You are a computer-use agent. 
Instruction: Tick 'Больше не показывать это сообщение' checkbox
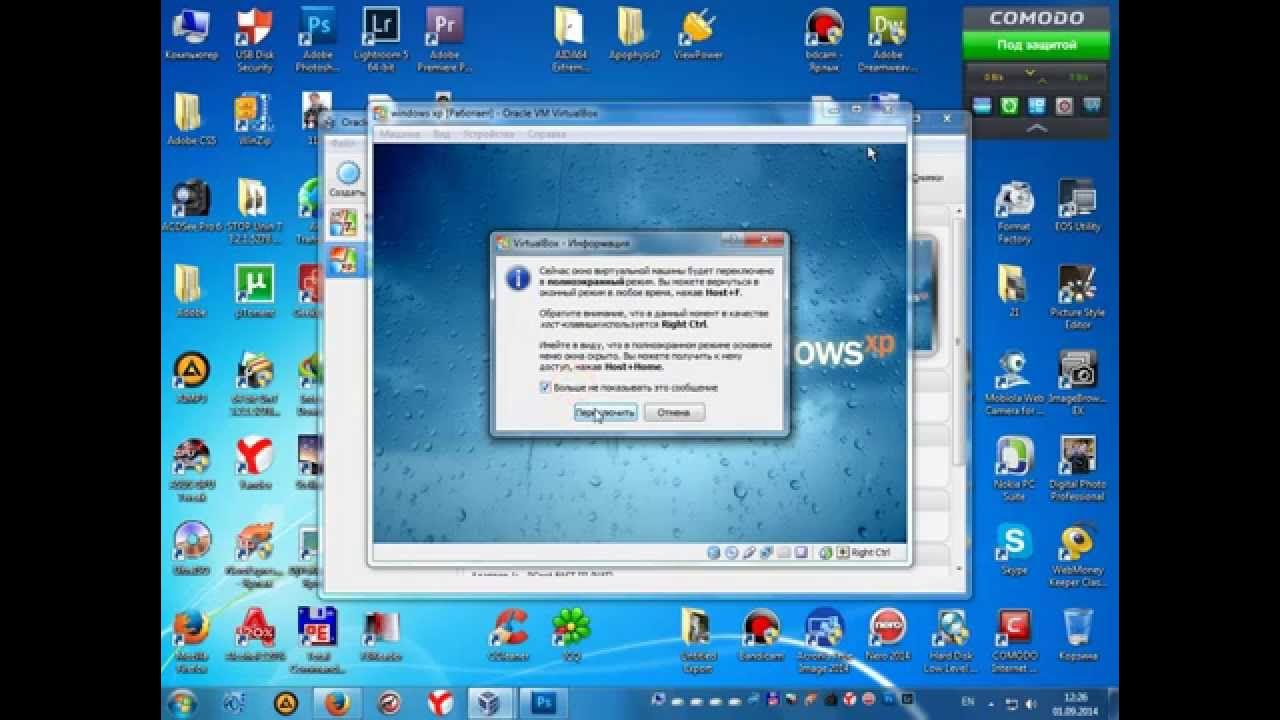coord(545,387)
